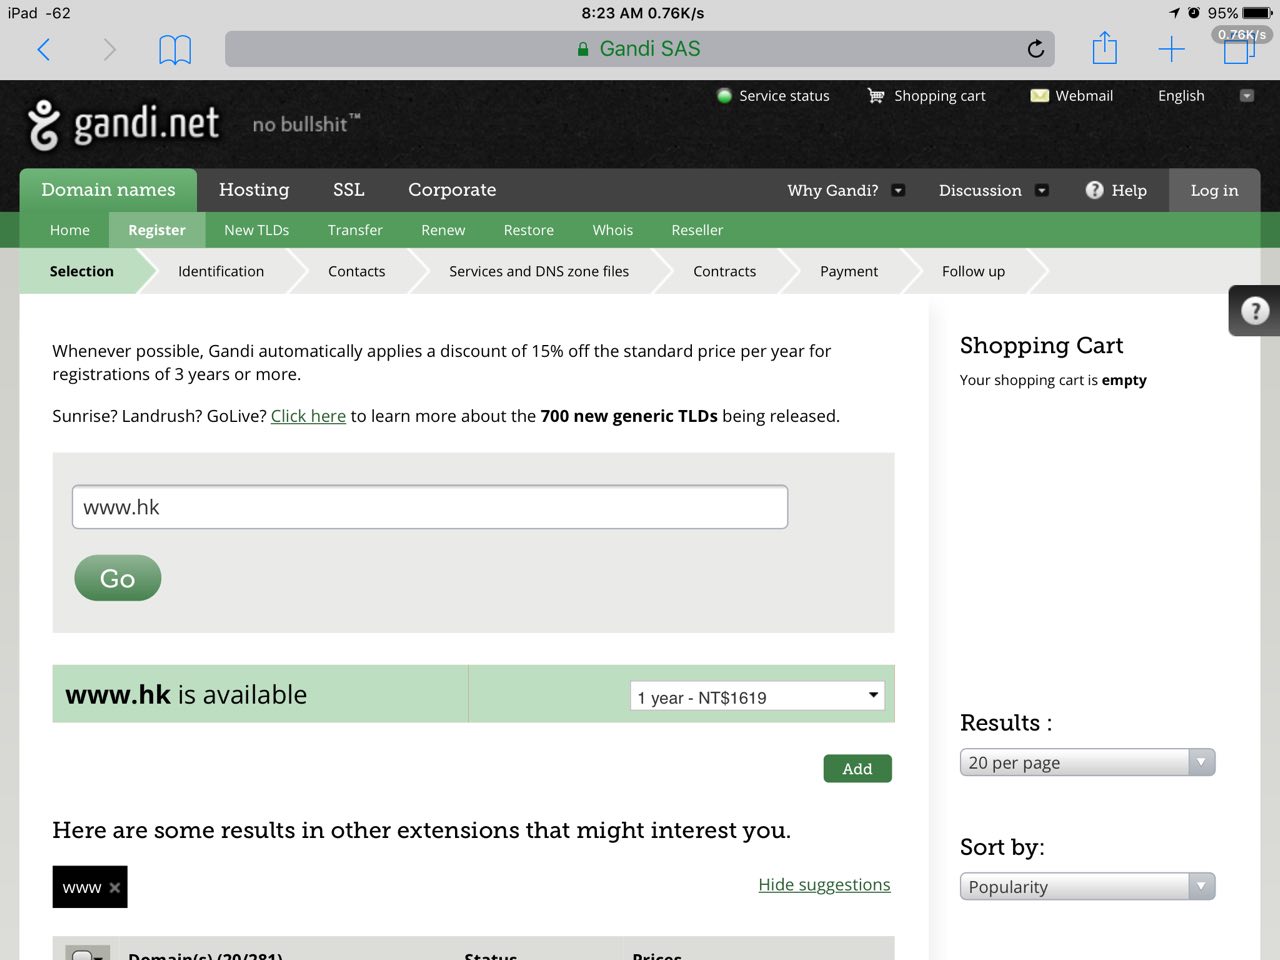Open Transfer submenu item
This screenshot has width=1280, height=960.
355,230
